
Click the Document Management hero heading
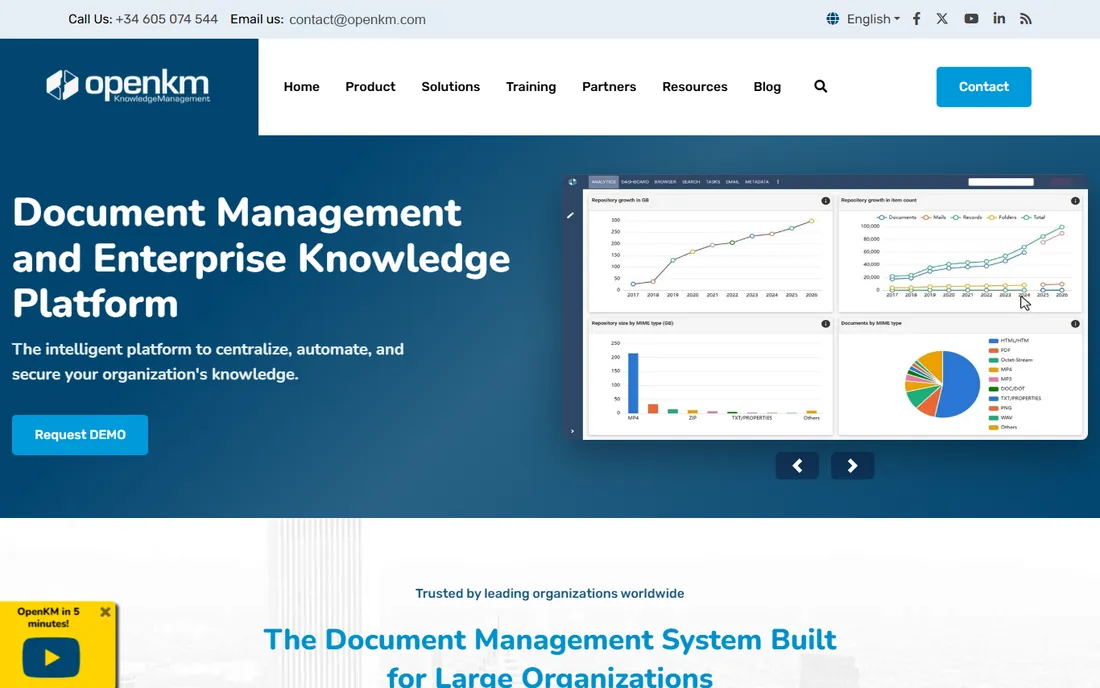pos(261,257)
